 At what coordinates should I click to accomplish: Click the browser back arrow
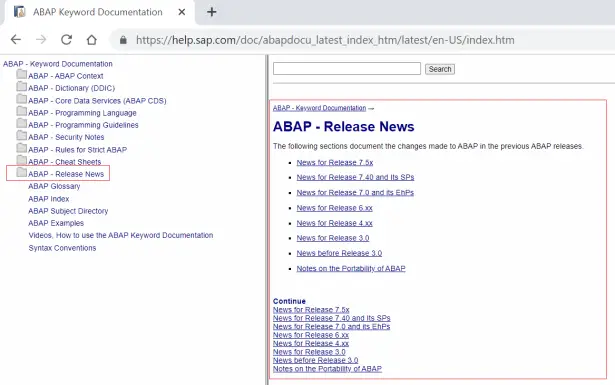tap(16, 40)
